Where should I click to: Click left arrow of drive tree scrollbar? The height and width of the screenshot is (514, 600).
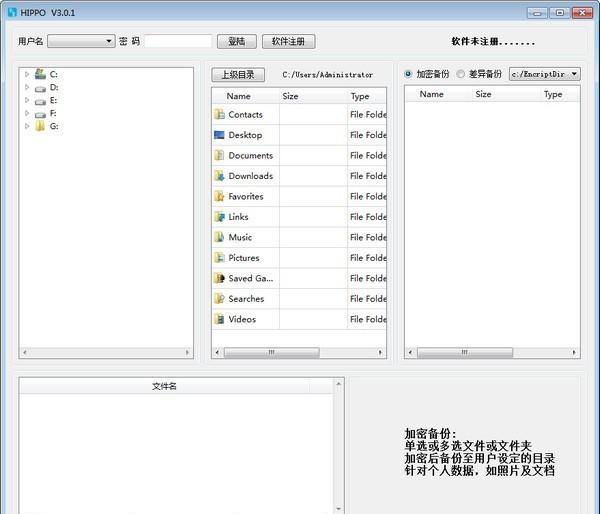[x=24, y=352]
